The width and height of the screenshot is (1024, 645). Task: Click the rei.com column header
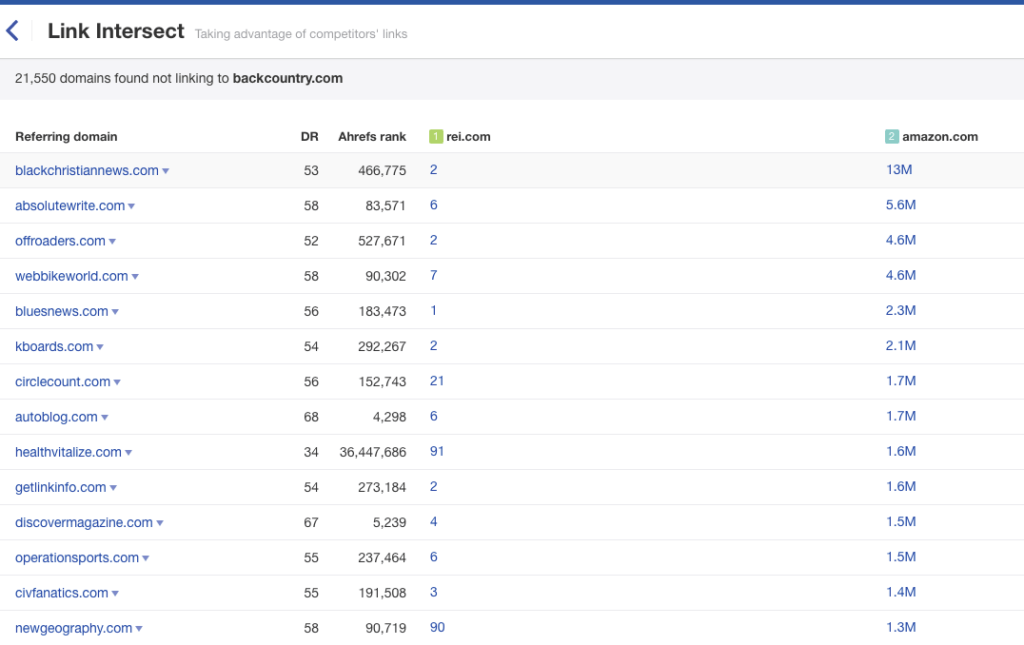tap(468, 136)
